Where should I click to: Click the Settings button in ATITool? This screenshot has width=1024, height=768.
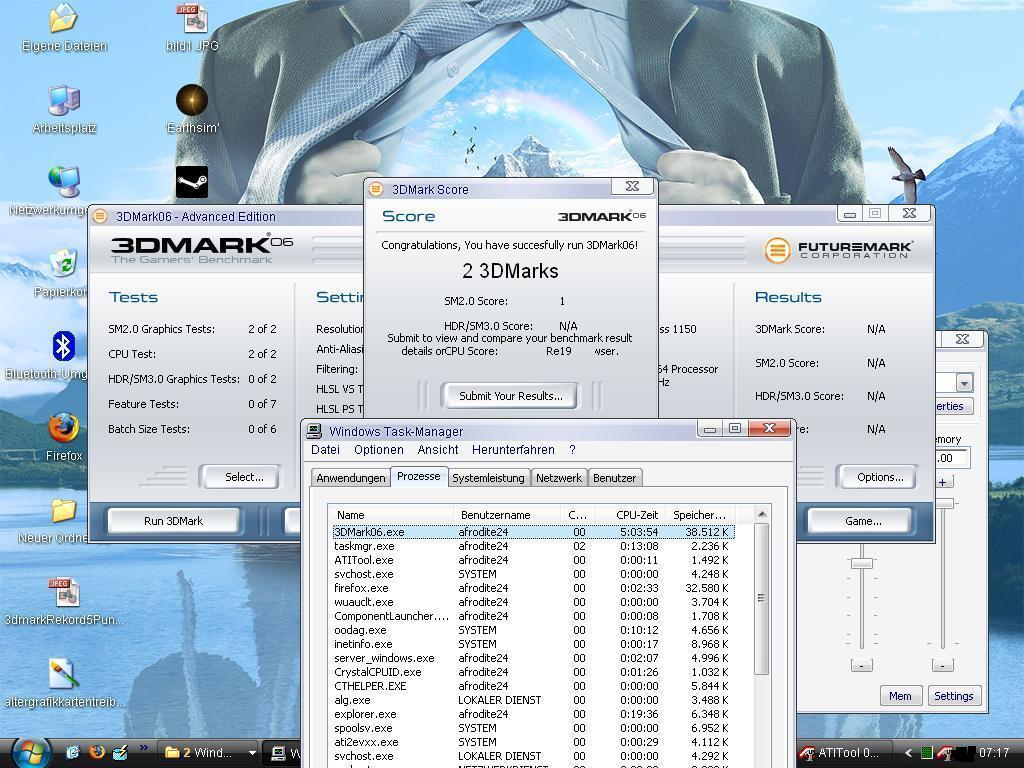pyautogui.click(x=953, y=696)
